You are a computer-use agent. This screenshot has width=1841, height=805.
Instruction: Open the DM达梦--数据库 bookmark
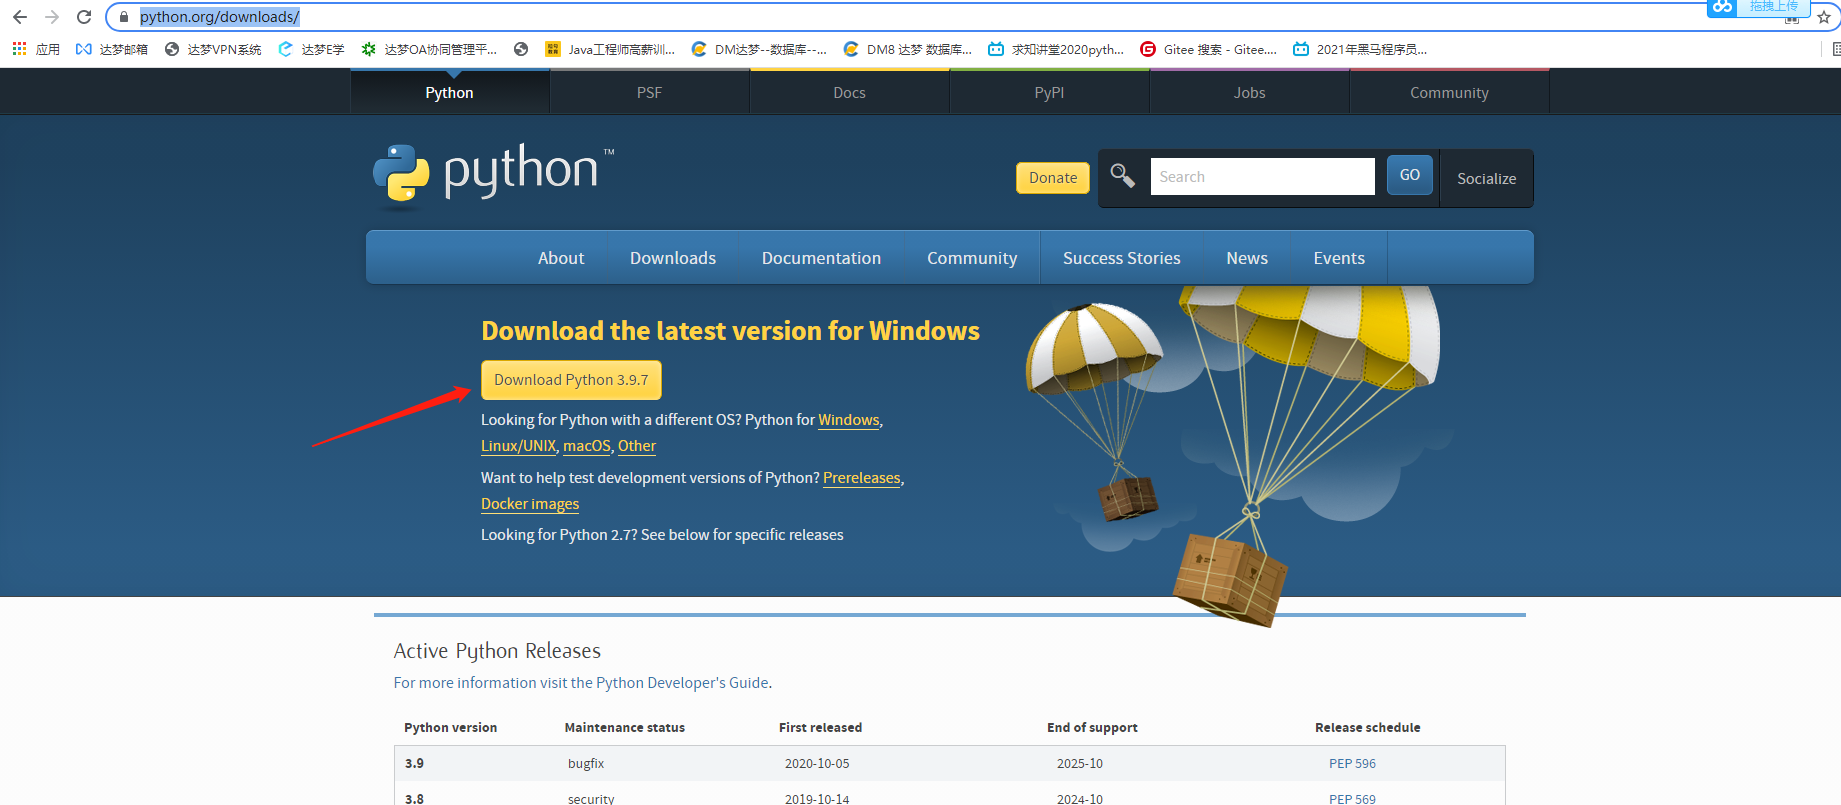tap(759, 49)
